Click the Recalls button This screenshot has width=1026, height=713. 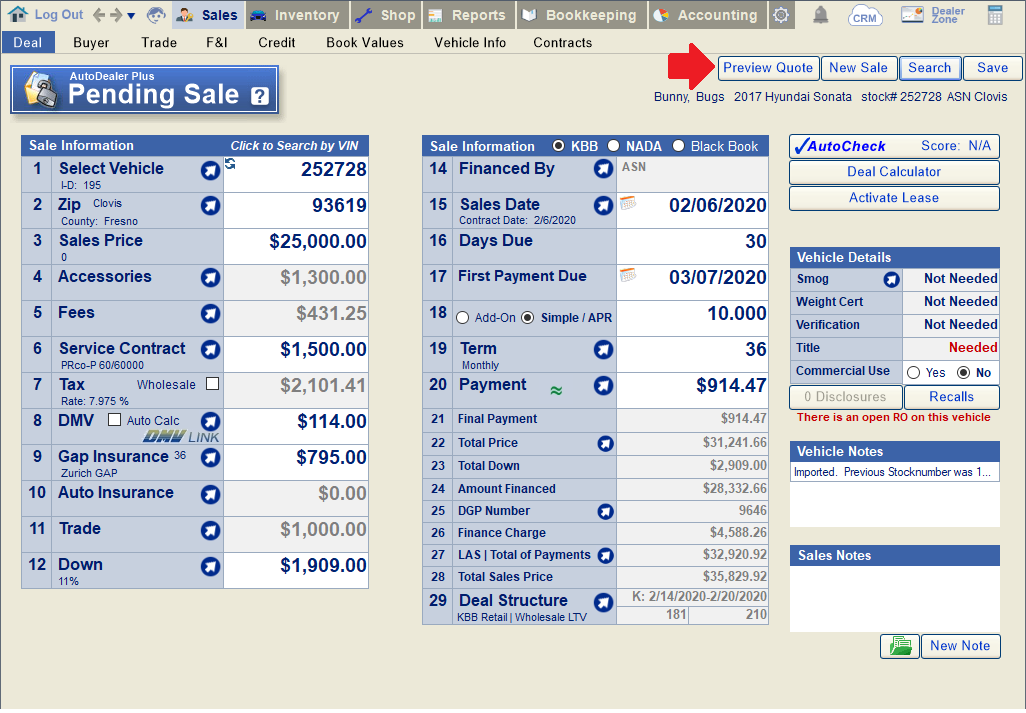tap(951, 397)
